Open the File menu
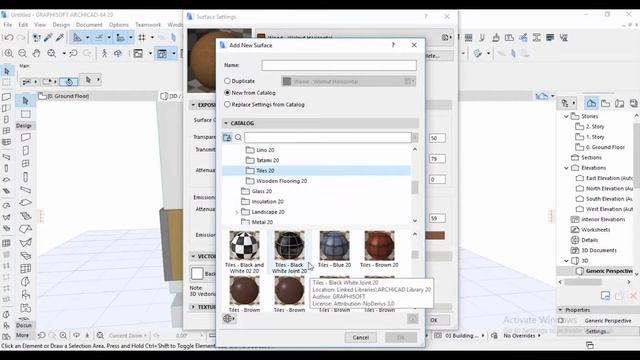This screenshot has height=360, width=640. (8, 24)
